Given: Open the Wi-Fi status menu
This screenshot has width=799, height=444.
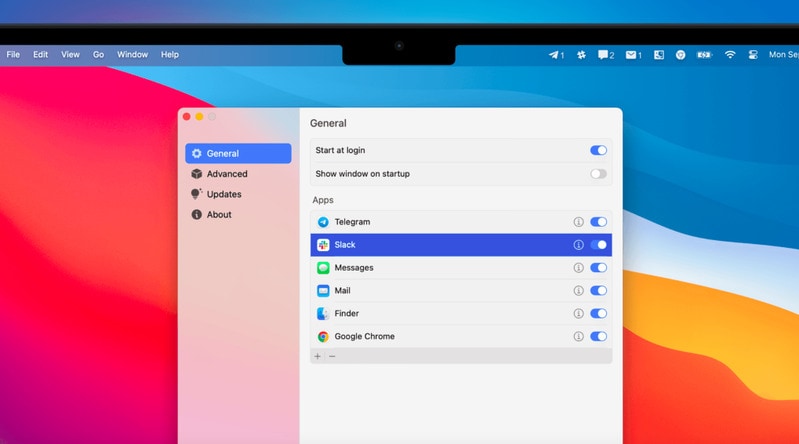Looking at the screenshot, I should 730,55.
